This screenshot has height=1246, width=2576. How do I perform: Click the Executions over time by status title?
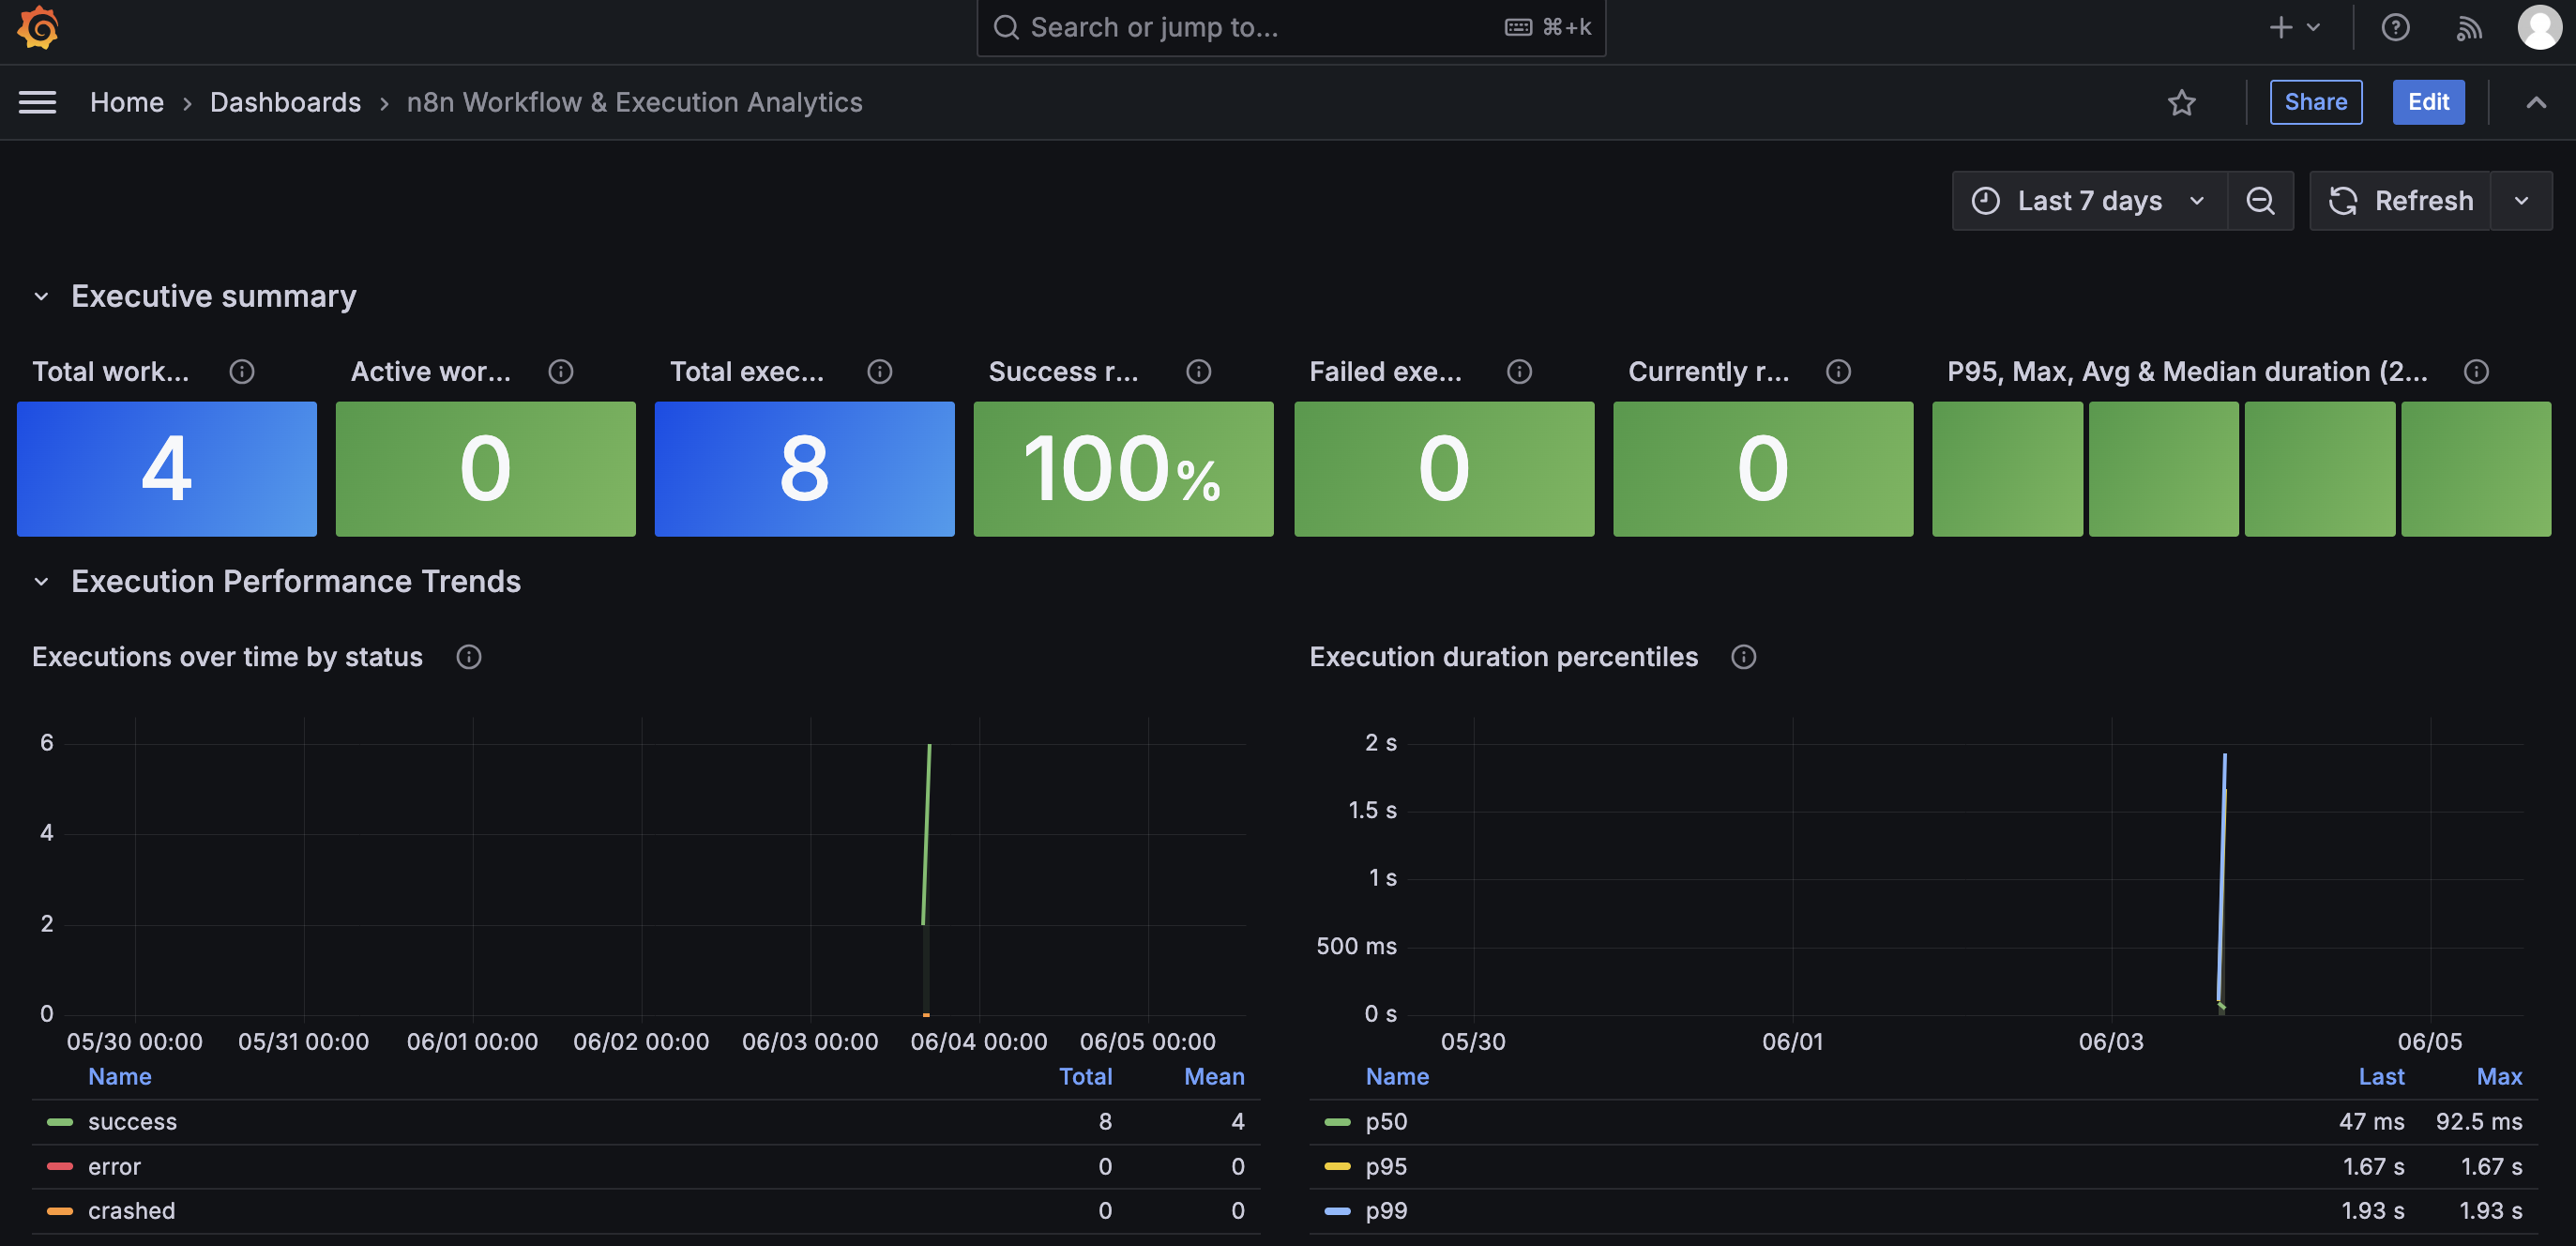point(227,657)
